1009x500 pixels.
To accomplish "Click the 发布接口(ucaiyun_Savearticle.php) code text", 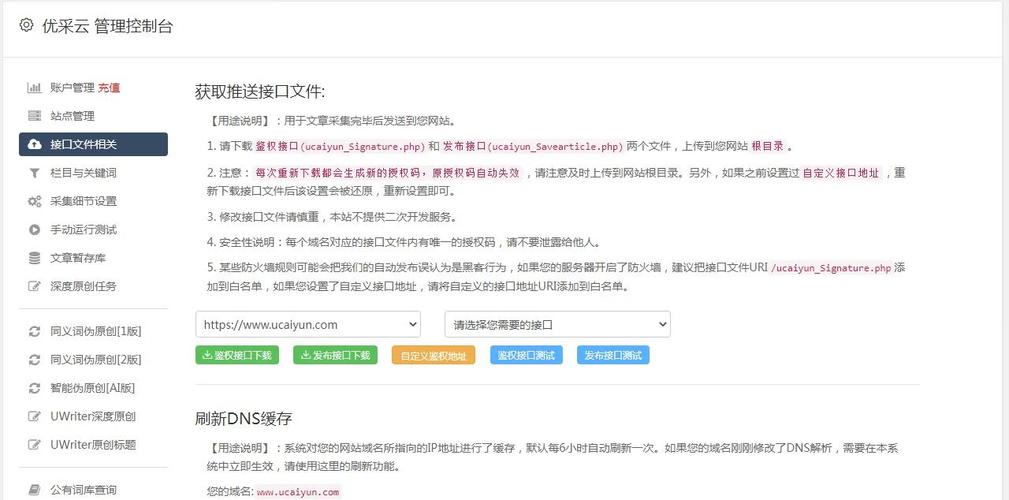I will click(533, 146).
